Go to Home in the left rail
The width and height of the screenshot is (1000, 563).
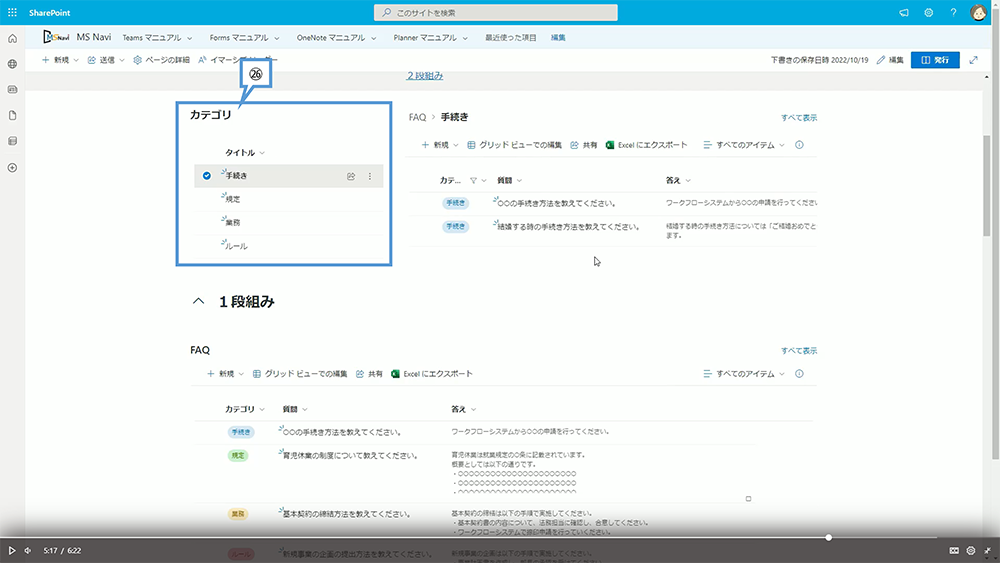12,39
